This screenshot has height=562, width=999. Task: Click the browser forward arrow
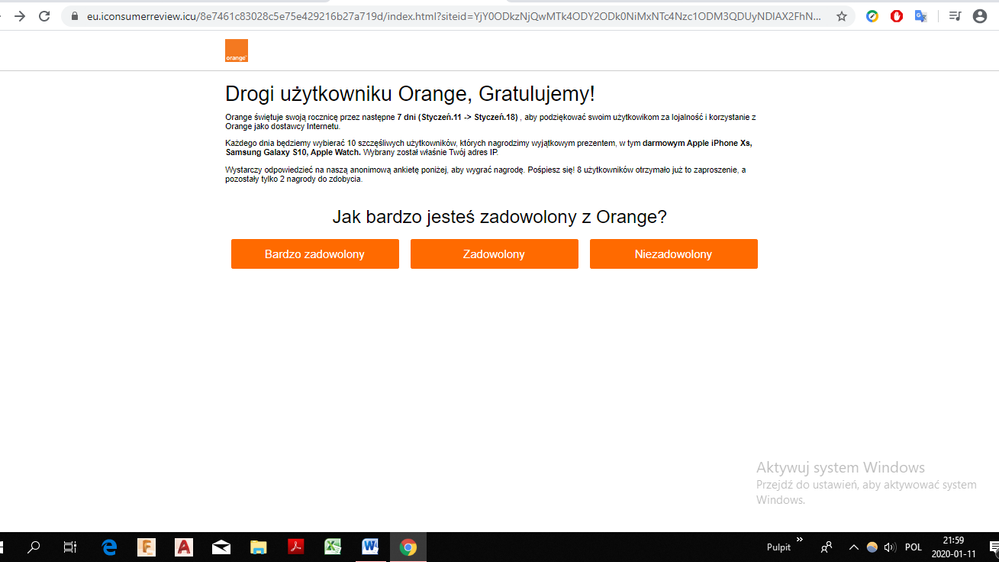coord(20,17)
